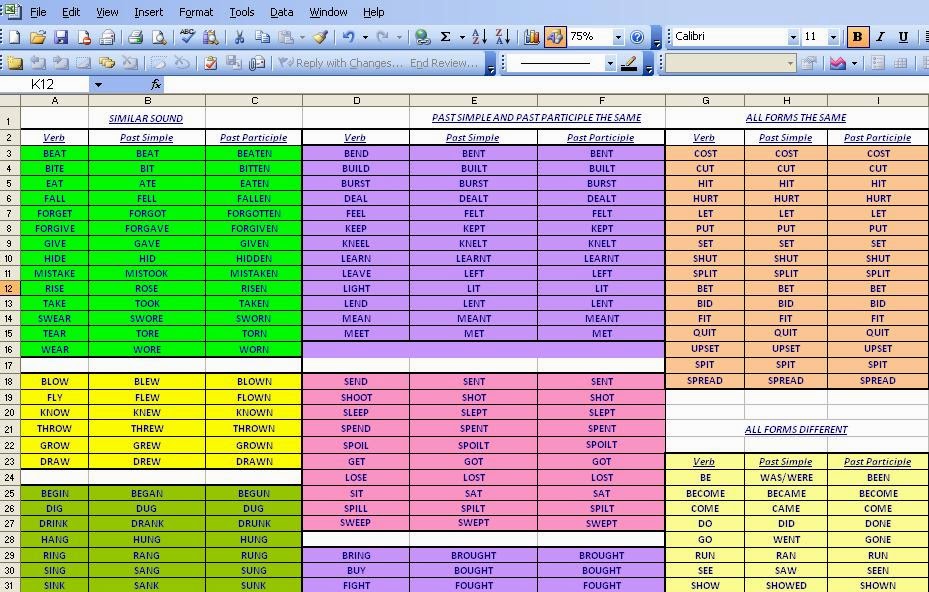The height and width of the screenshot is (592, 929).
Task: Click the Permission document icon
Action: pos(84,37)
